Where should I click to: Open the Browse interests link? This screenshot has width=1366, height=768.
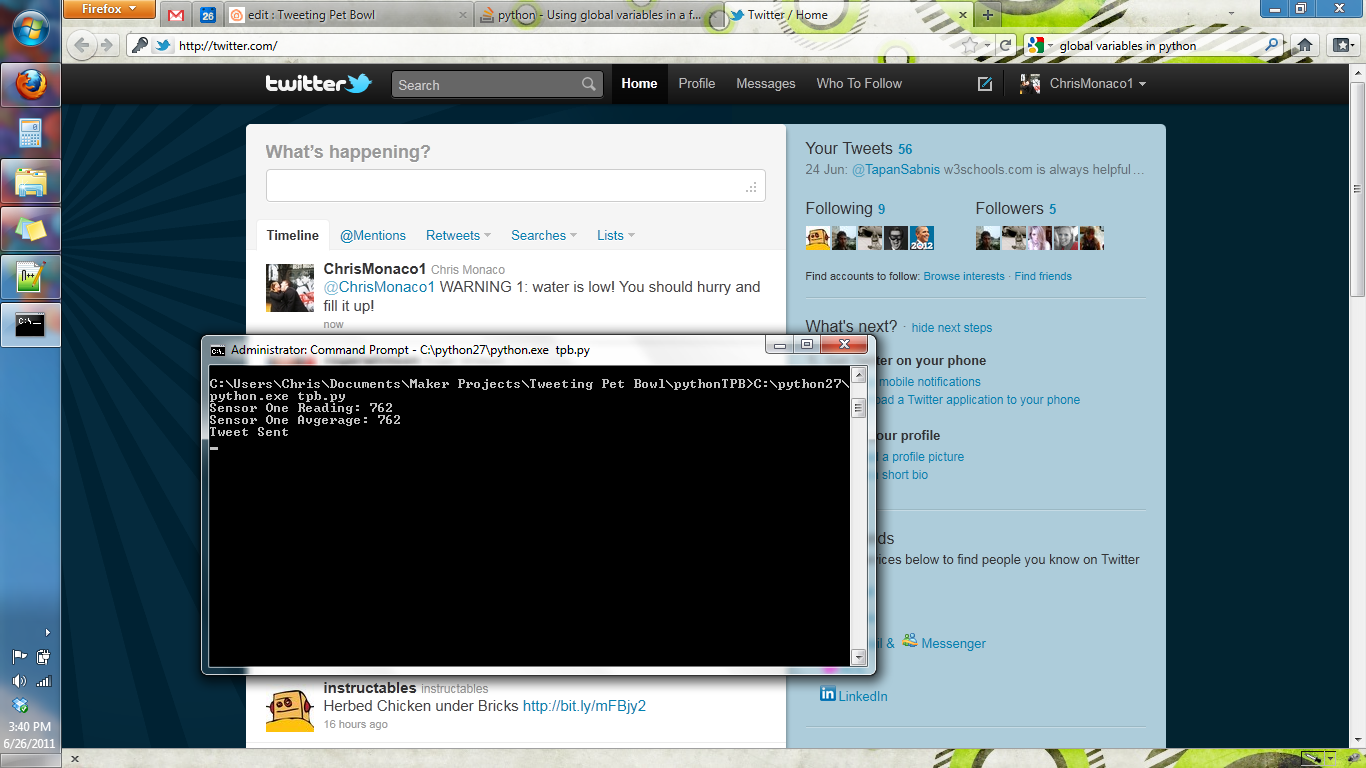pyautogui.click(x=964, y=276)
